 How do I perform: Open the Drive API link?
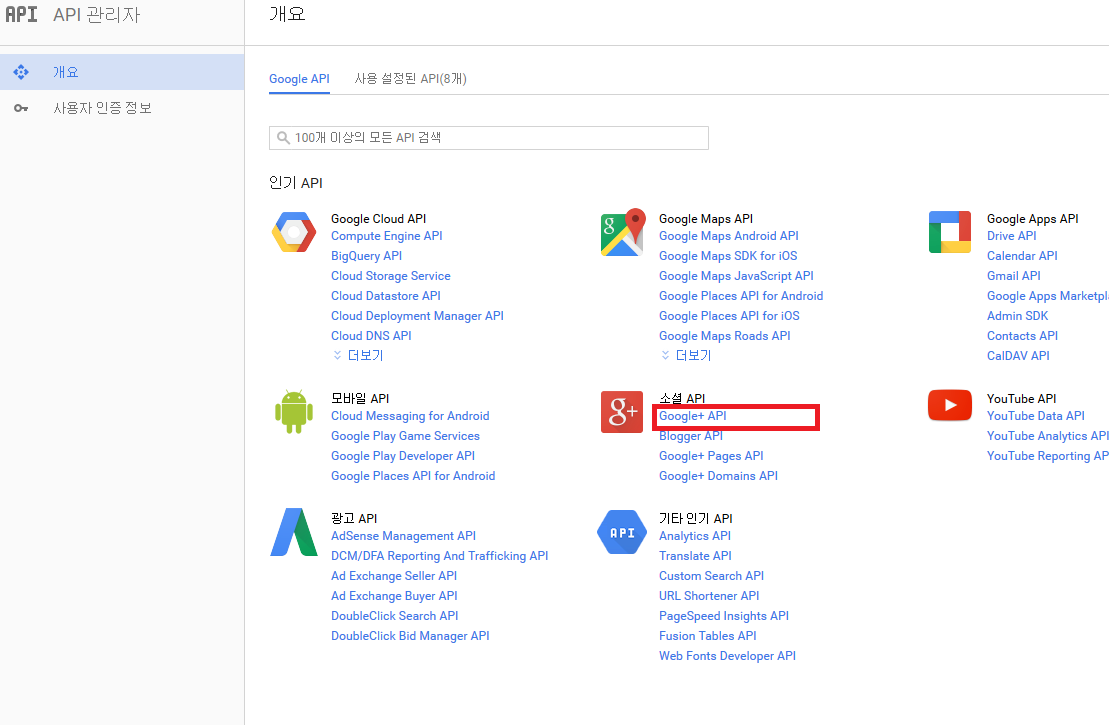(1011, 236)
